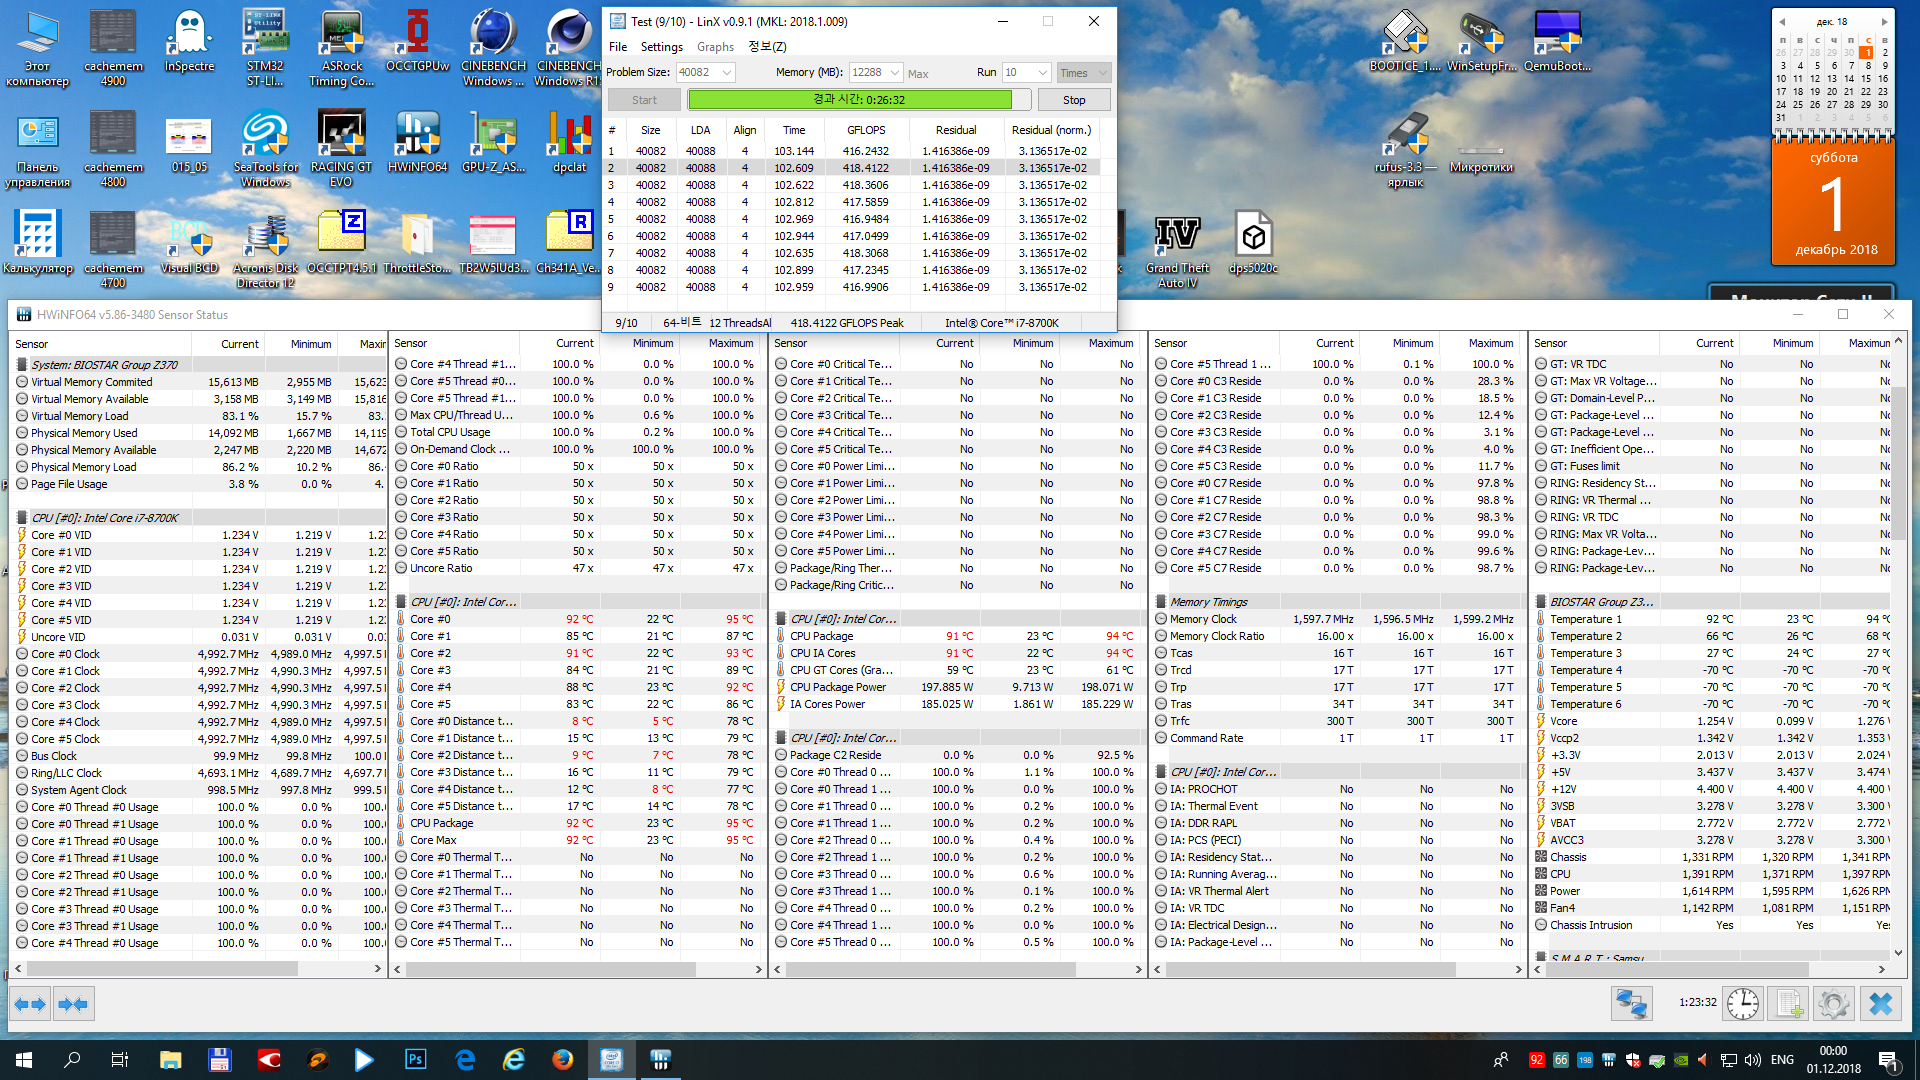Open HWiNFO remote network connection icon

[1631, 1003]
